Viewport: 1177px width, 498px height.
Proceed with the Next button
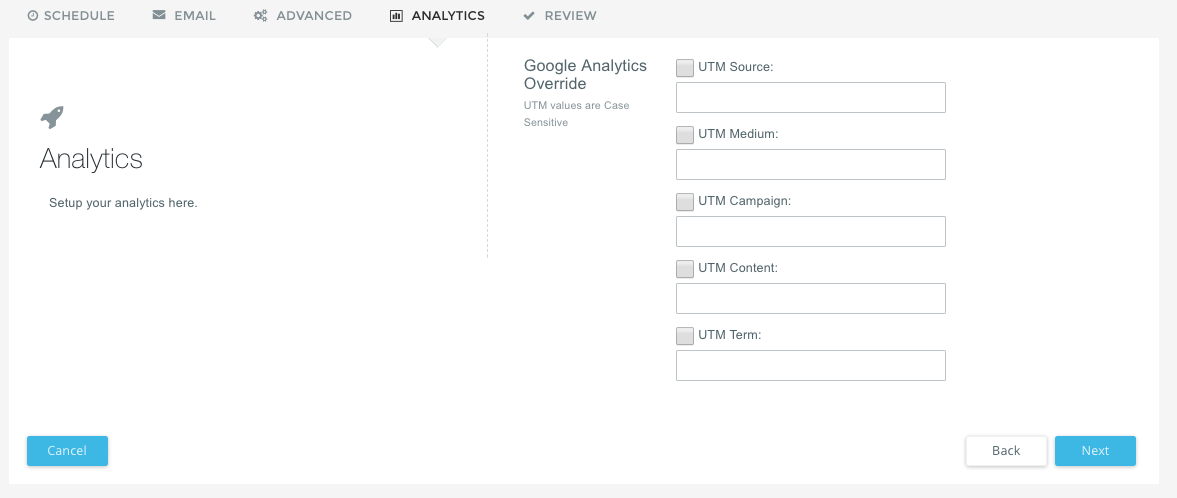[1095, 451]
